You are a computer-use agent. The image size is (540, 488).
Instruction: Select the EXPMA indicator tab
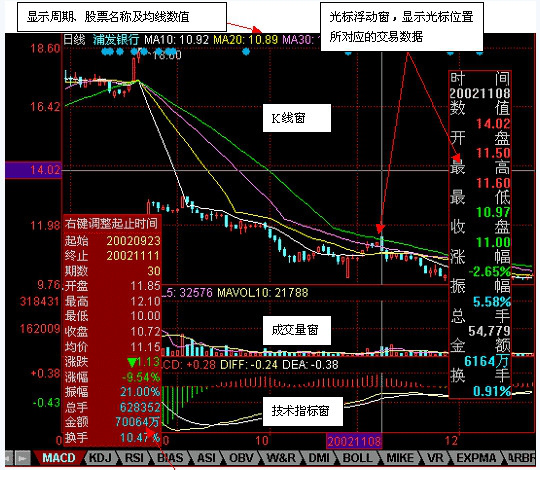coord(476,458)
